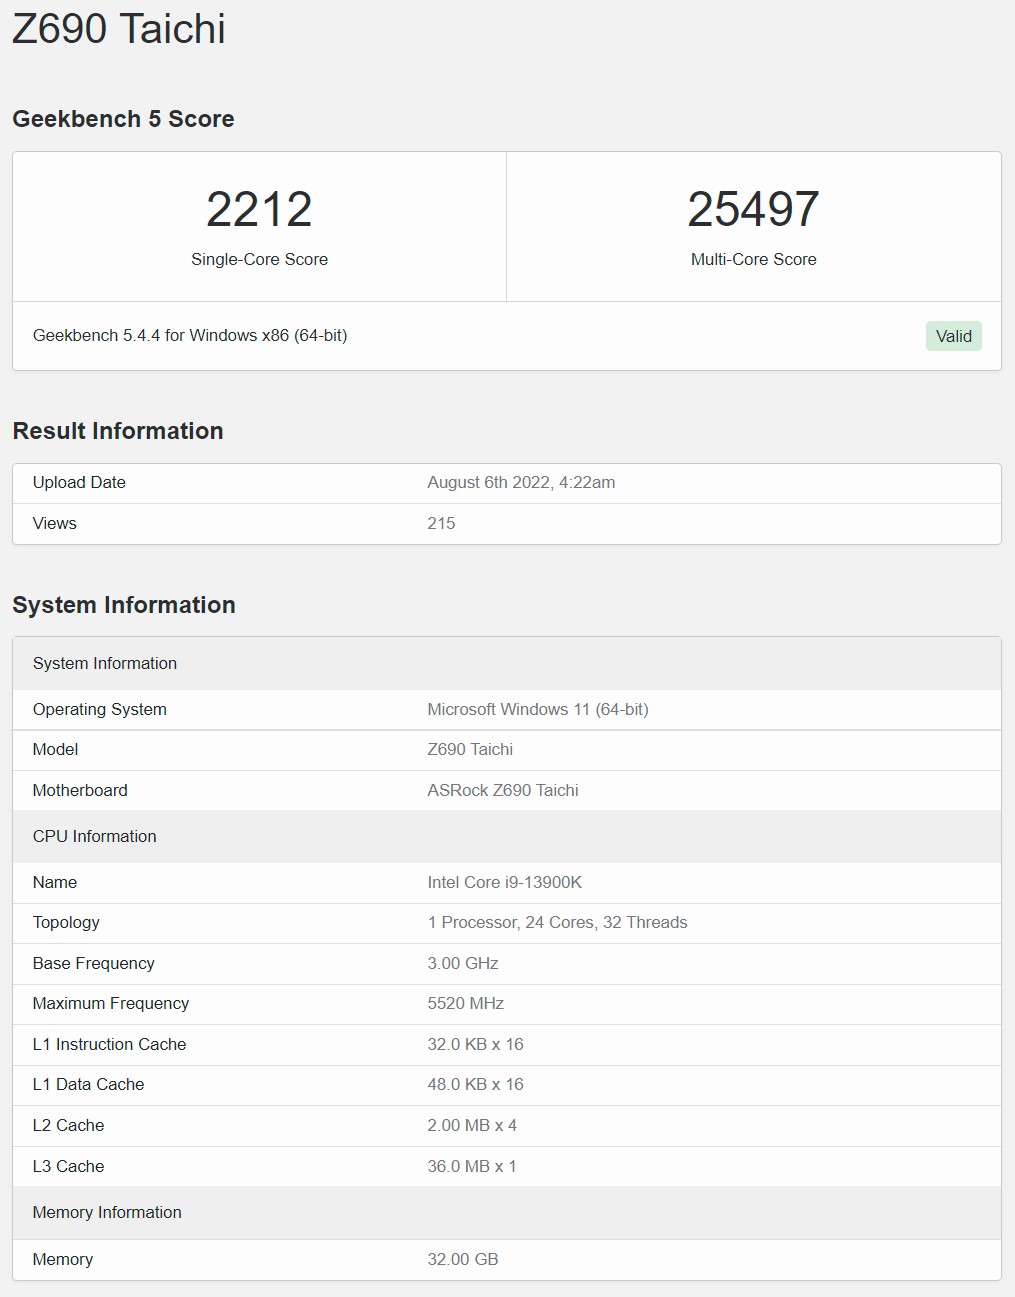Select the Model value Z690 Taichi

[x=470, y=749]
